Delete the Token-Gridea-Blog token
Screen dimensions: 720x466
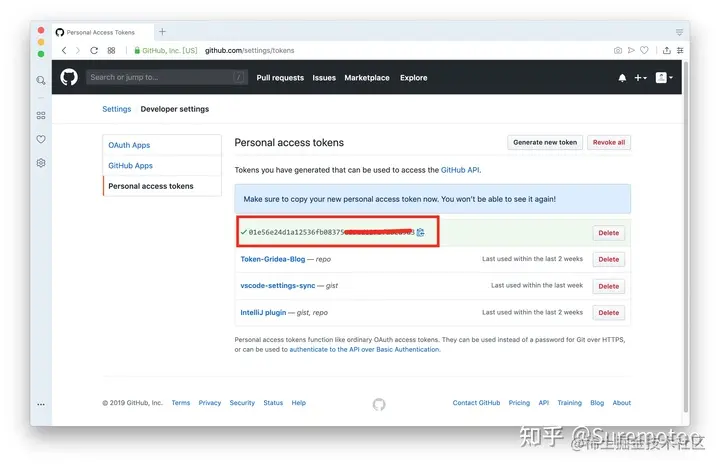[608, 259]
